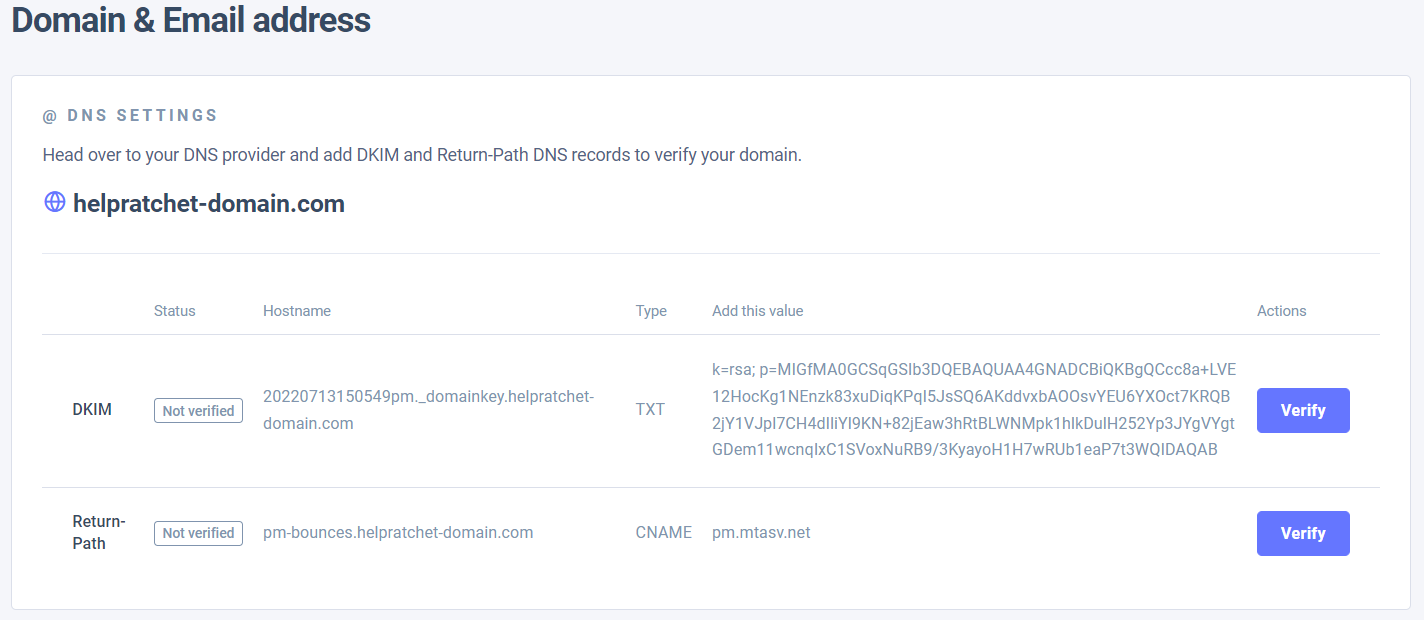Click the pm.mtasv.net CNAME value
1424x620 pixels.
(x=761, y=533)
